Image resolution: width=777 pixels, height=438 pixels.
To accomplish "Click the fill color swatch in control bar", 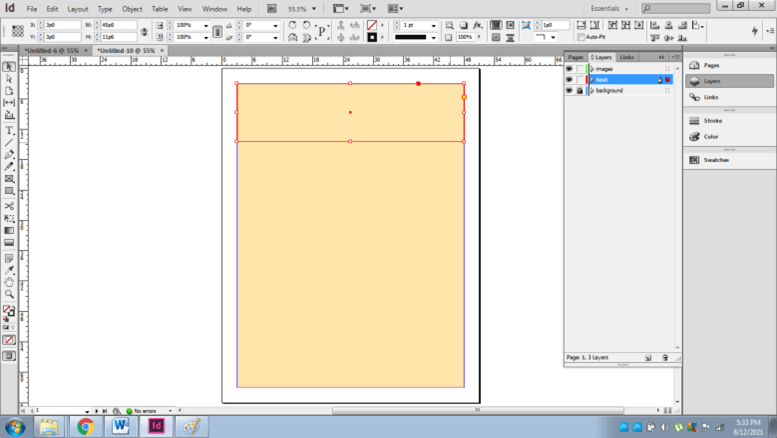I will pos(372,24).
